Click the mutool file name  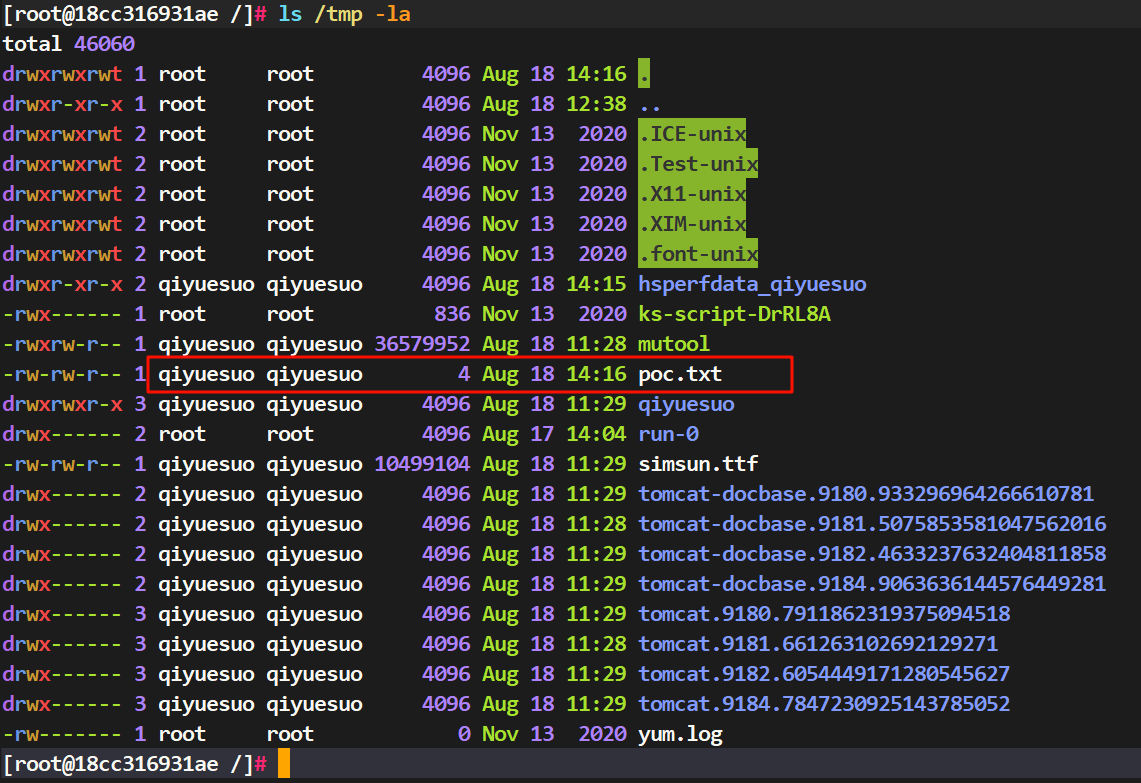(674, 344)
